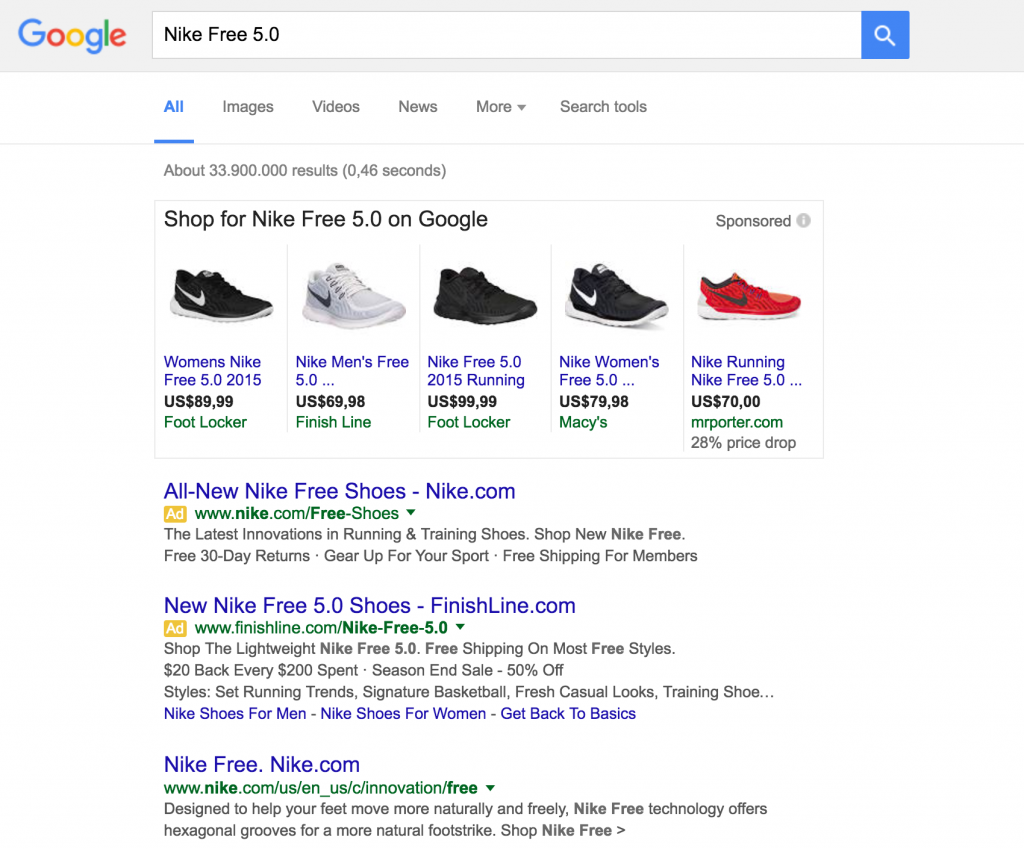Click the mrporter.com seller name
Viewport: 1024px width, 849px height.
737,423
